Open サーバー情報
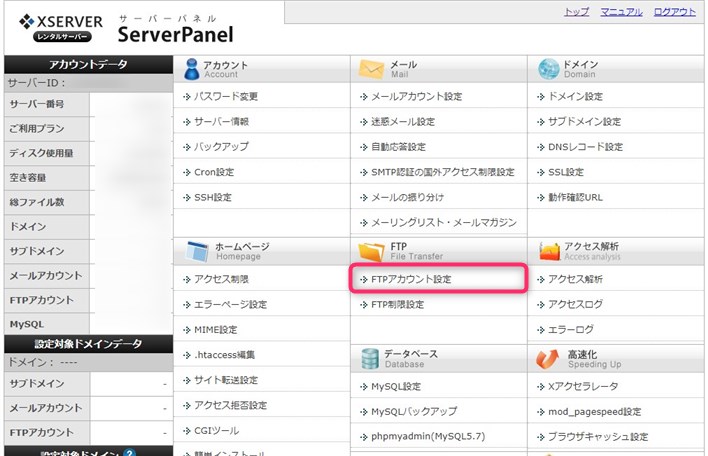Screen dimensions: 708x456 click(x=221, y=121)
